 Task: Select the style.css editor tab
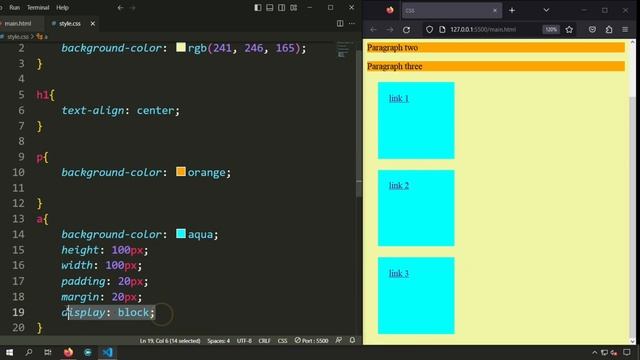(69, 24)
